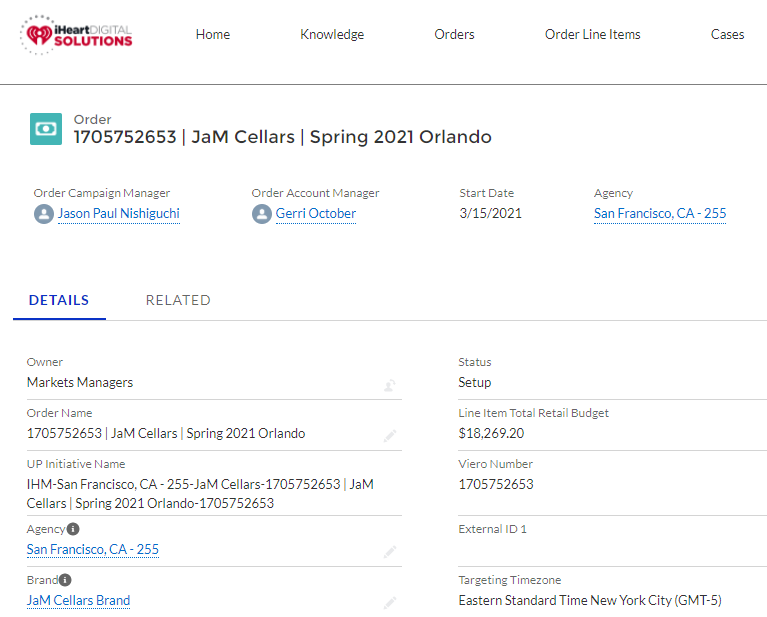Click the budget value $18,269.20
Screen dimensions: 767x617
(491, 434)
